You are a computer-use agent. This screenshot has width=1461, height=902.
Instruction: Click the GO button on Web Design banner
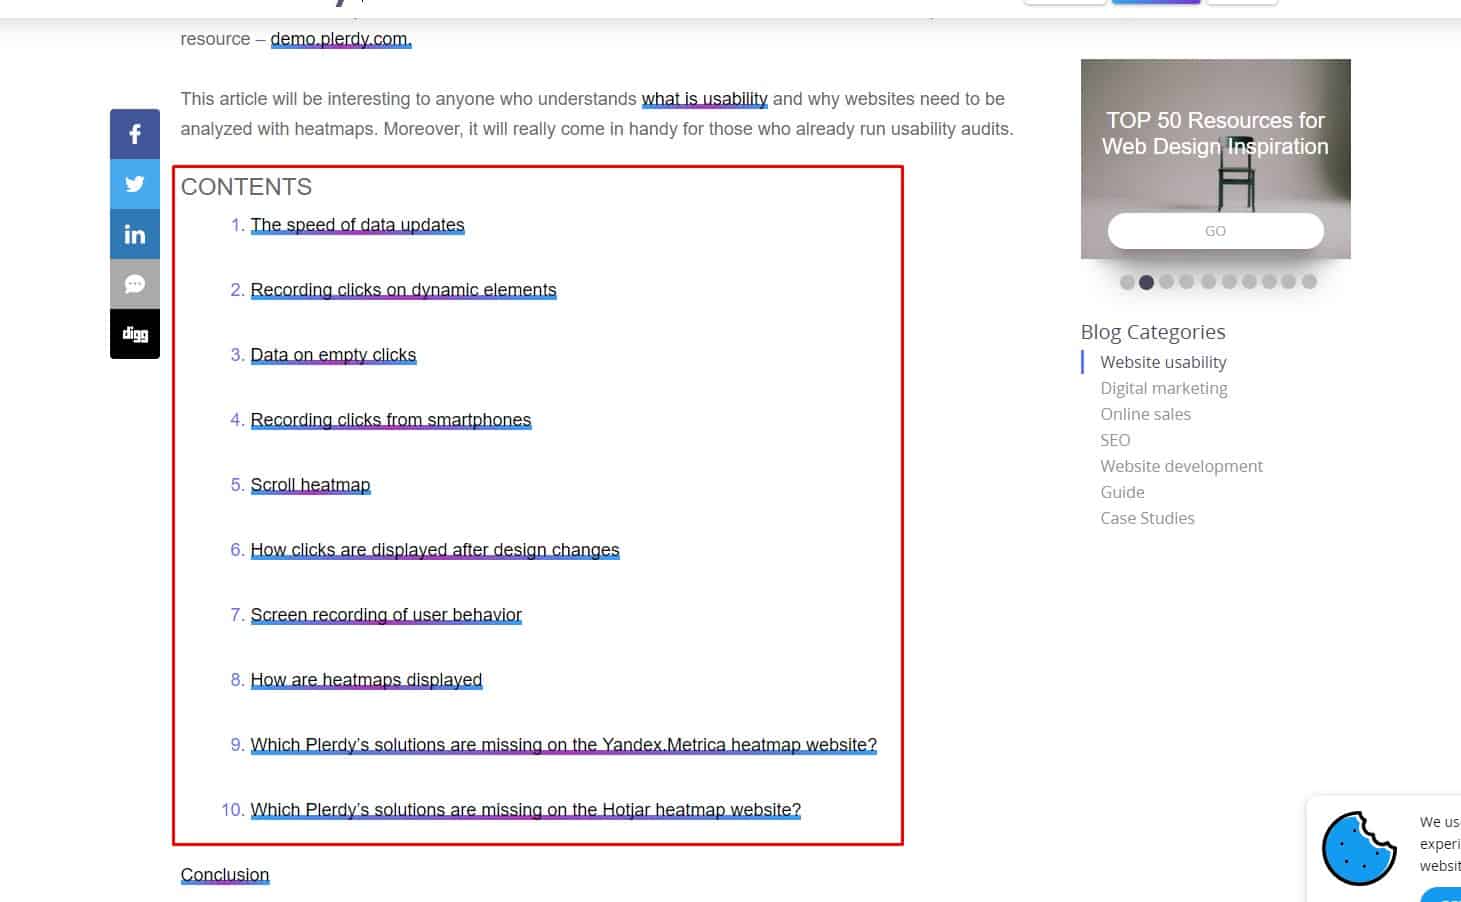coord(1215,230)
